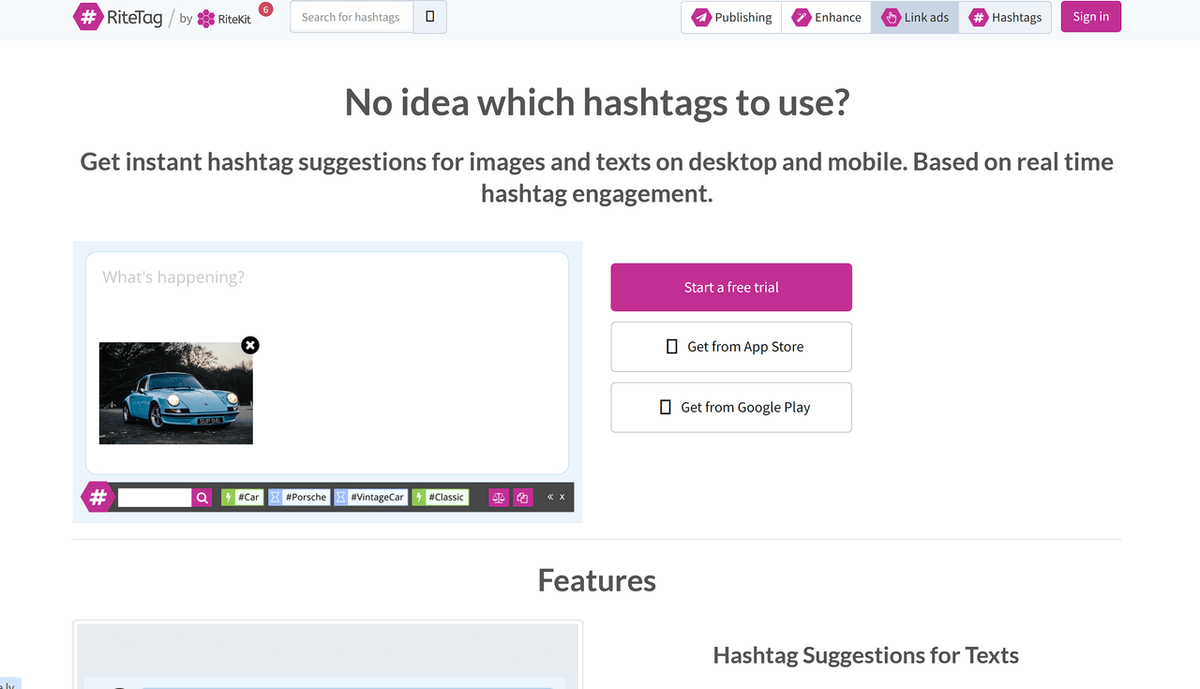Click the Hashtags hexagon icon in nav
Viewport: 1200px width, 689px height.
(978, 17)
